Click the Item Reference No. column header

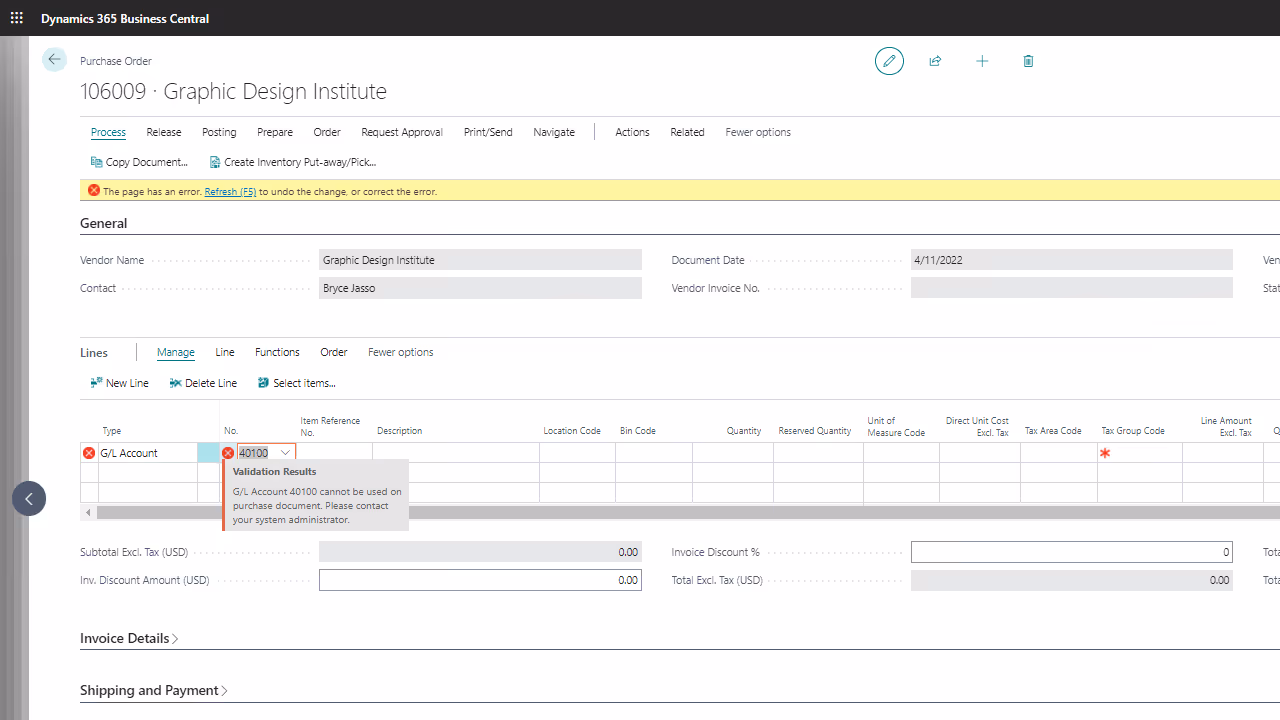tap(330, 427)
